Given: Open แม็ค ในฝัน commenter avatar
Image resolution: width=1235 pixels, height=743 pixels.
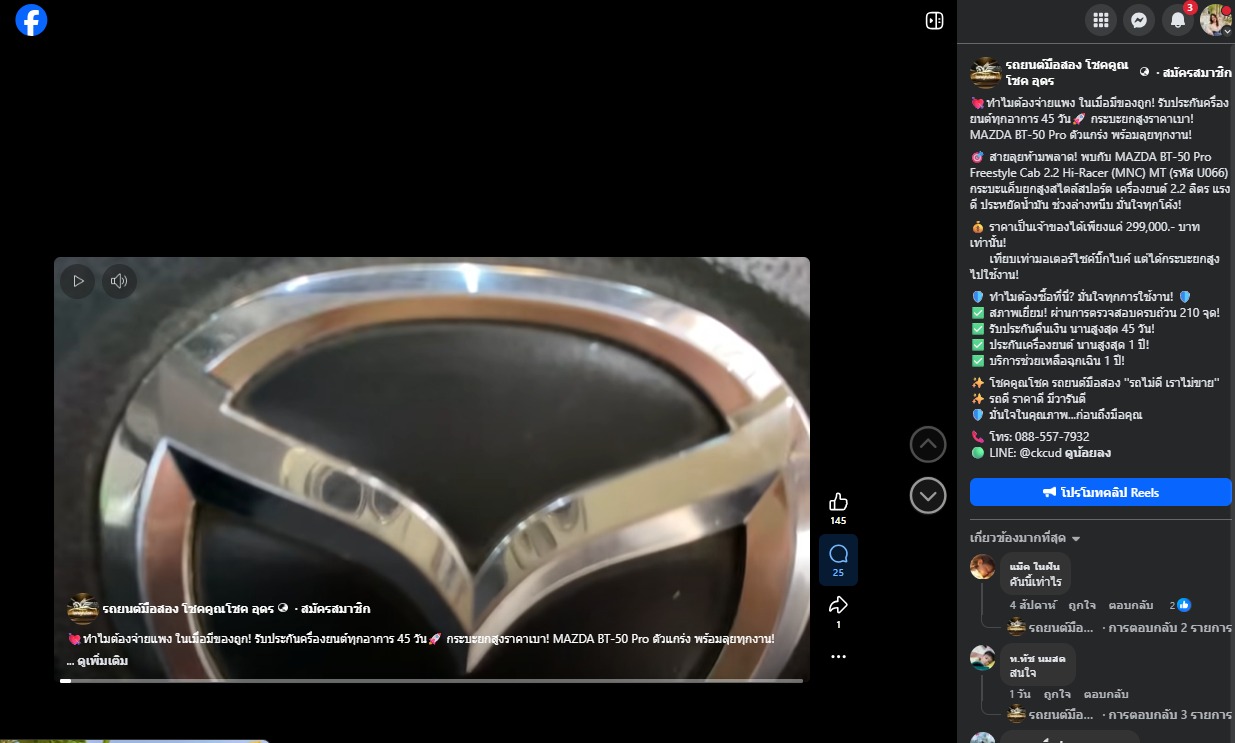Looking at the screenshot, I should click(983, 567).
